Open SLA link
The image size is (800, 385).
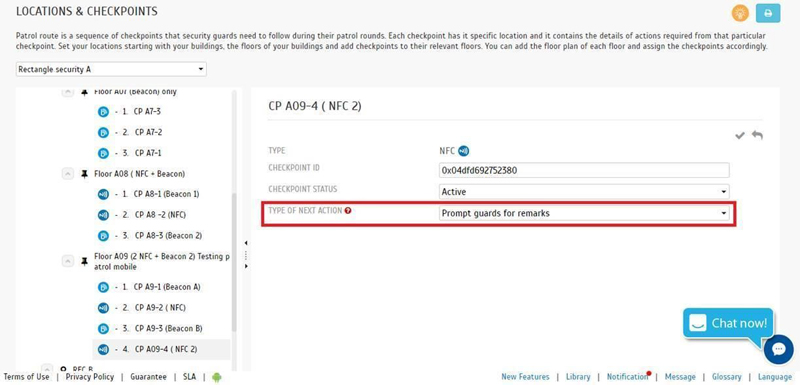[189, 377]
